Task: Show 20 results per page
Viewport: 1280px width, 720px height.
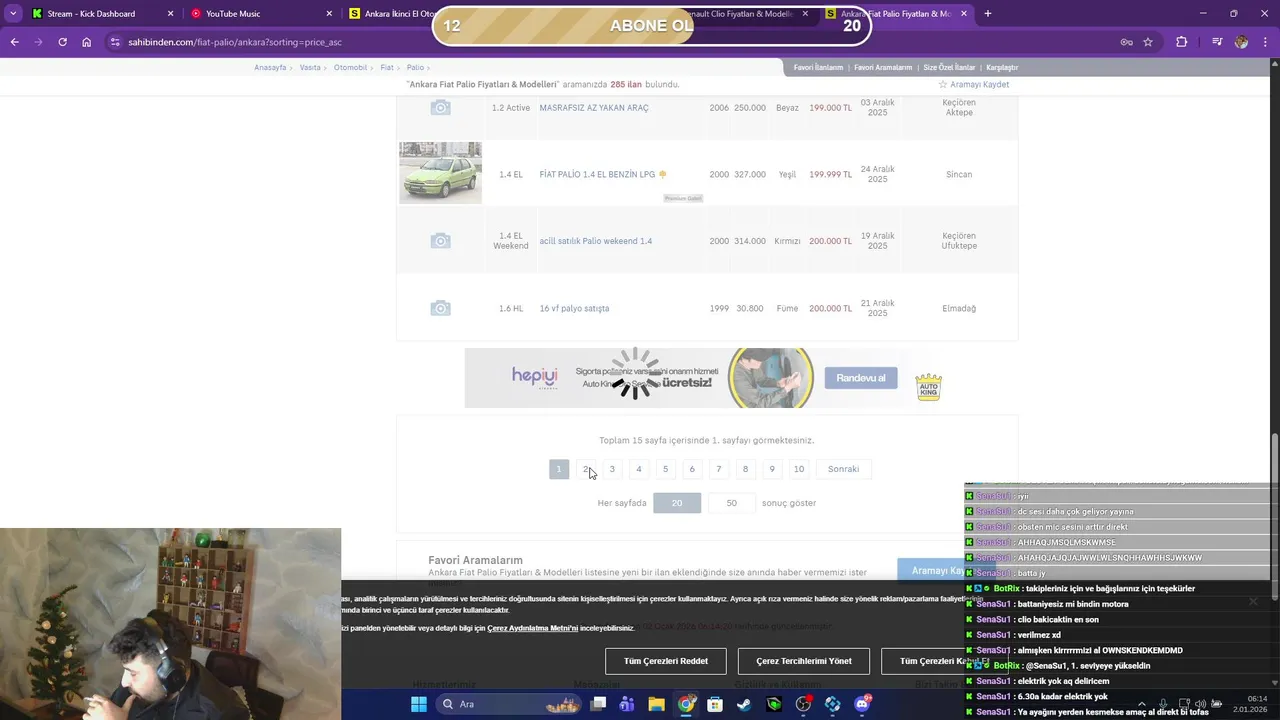Action: (x=677, y=503)
